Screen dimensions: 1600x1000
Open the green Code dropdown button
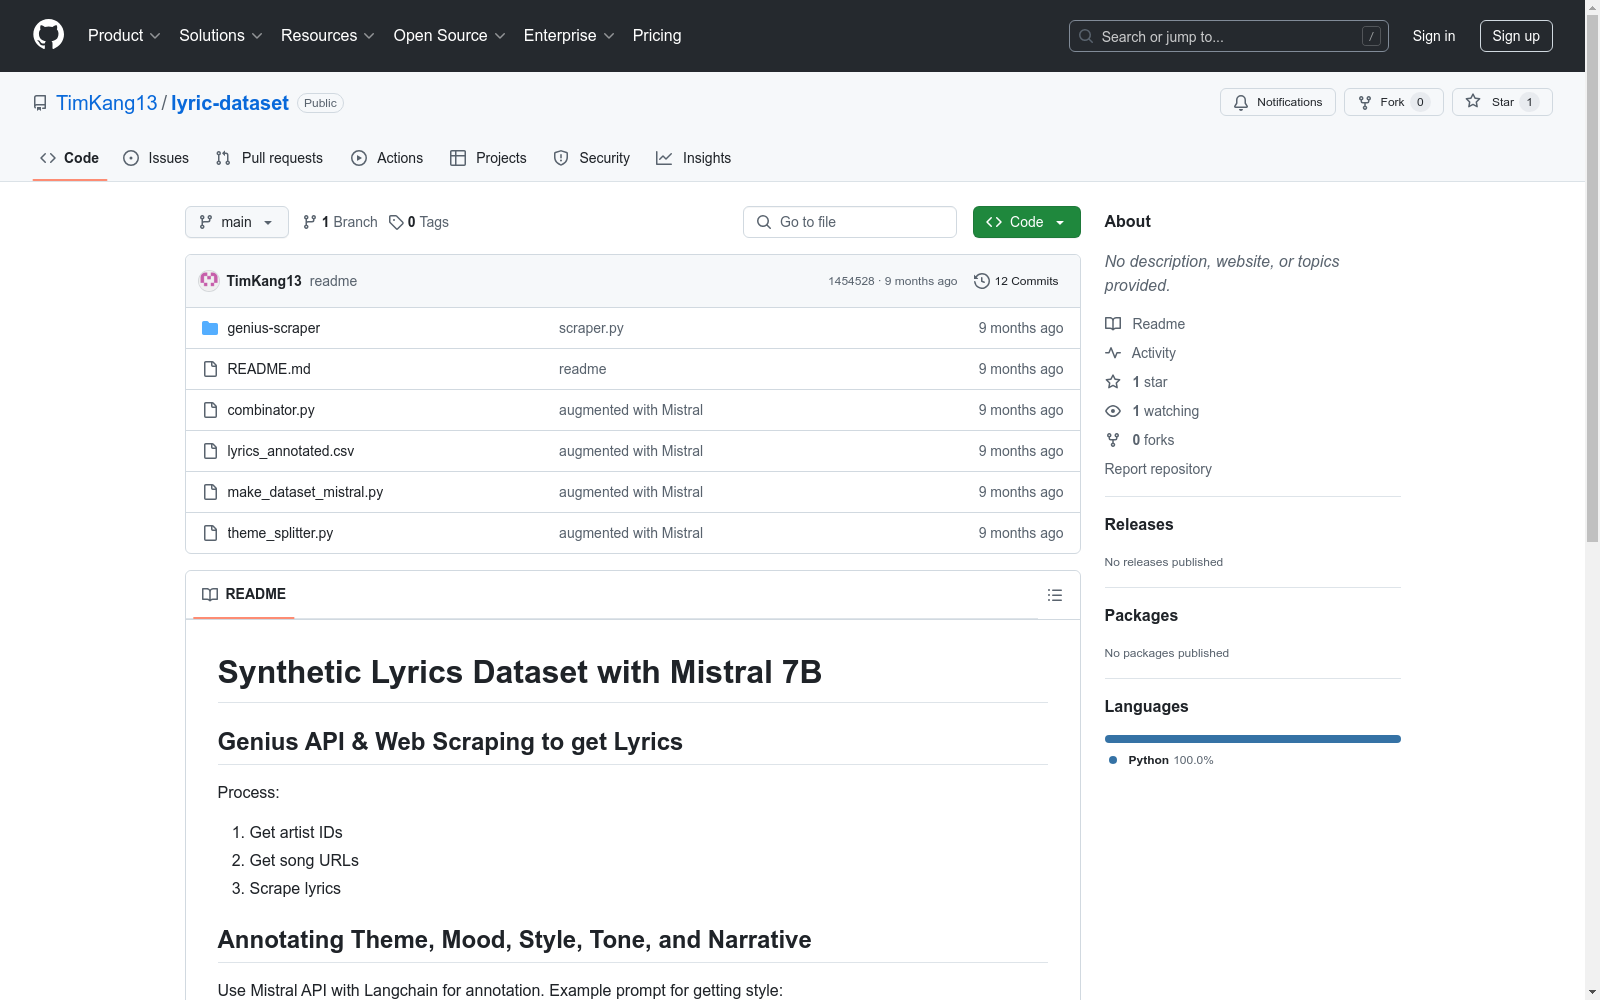[x=1026, y=222]
